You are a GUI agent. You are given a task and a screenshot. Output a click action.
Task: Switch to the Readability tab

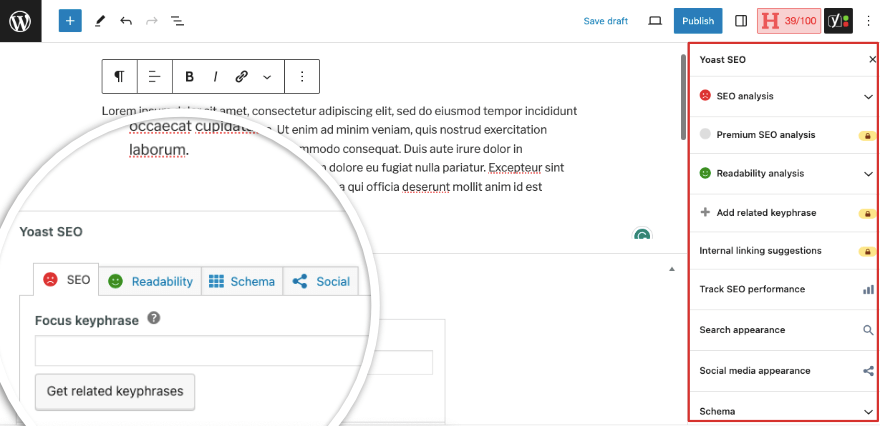point(150,281)
